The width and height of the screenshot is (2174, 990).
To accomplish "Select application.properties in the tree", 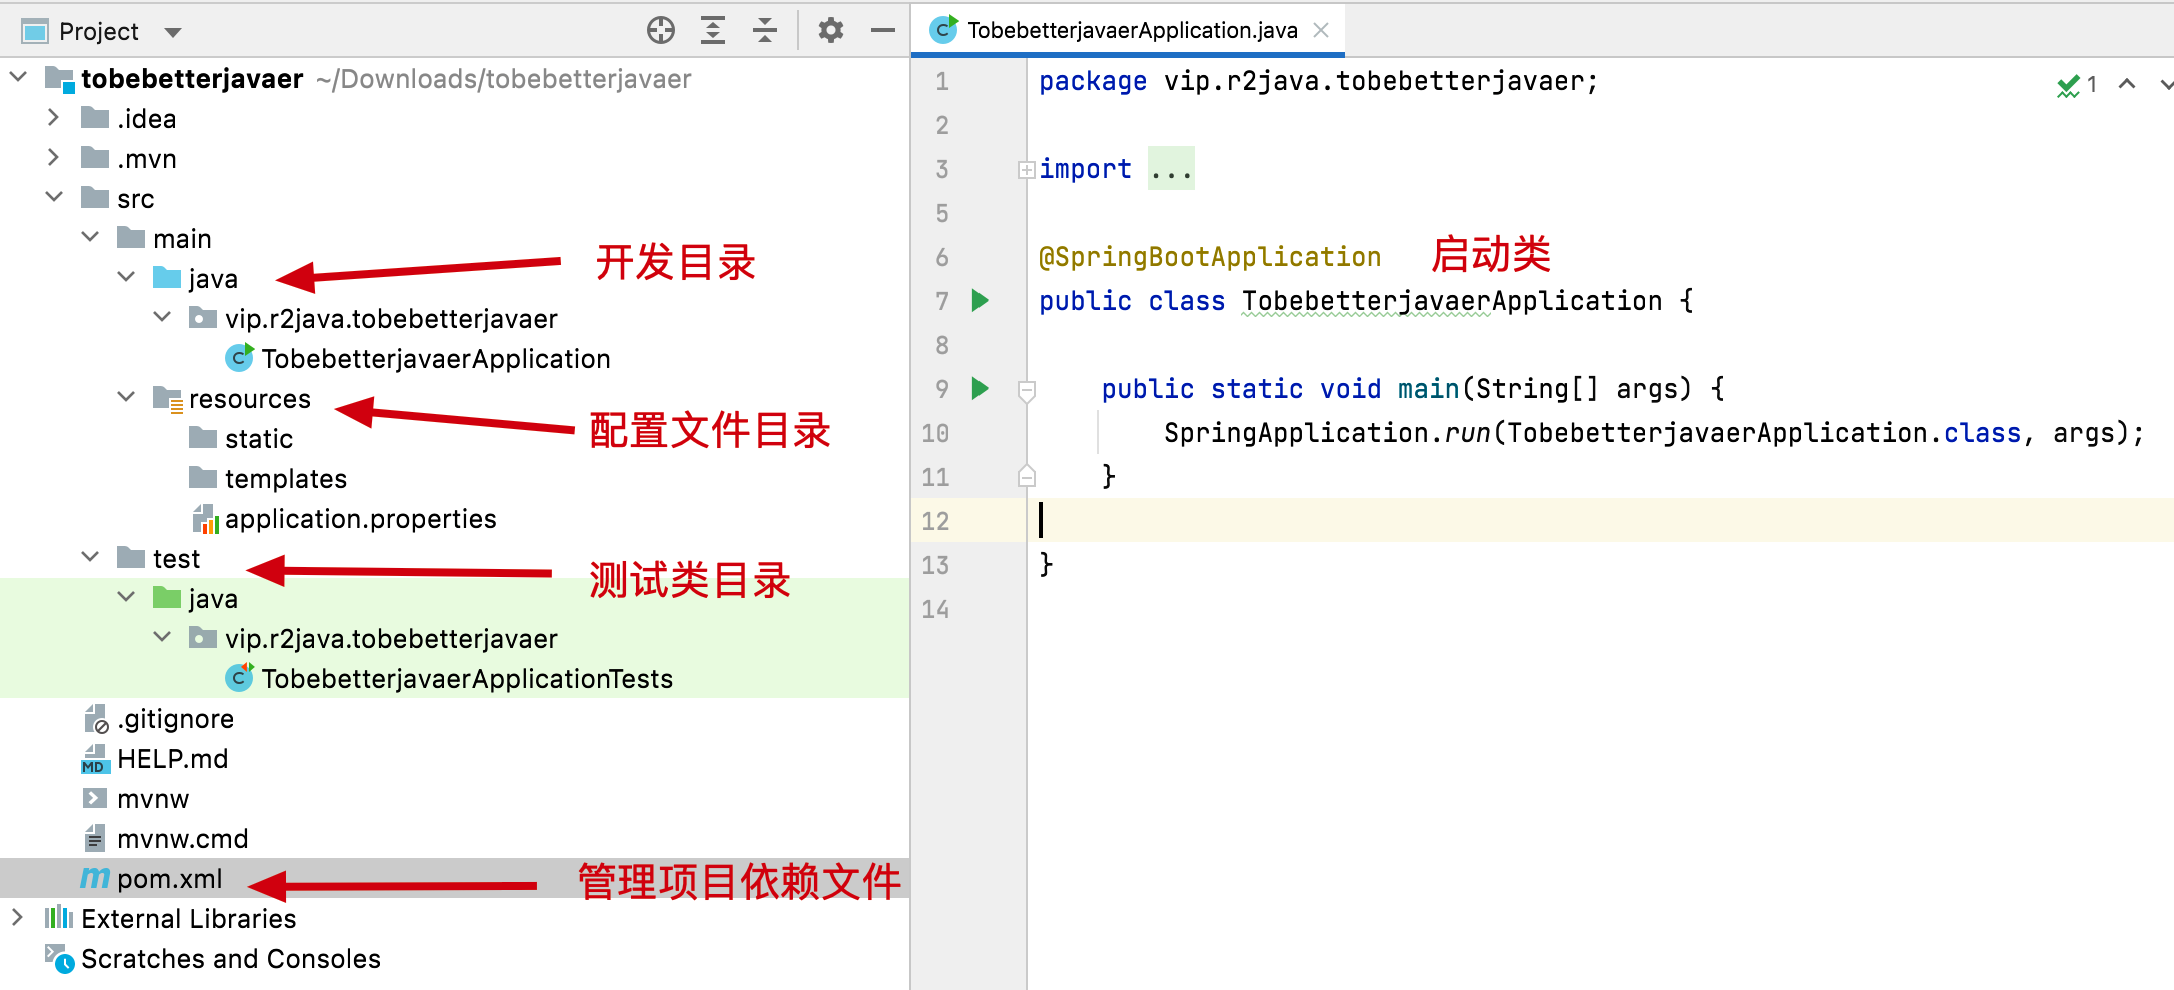I will tap(360, 519).
